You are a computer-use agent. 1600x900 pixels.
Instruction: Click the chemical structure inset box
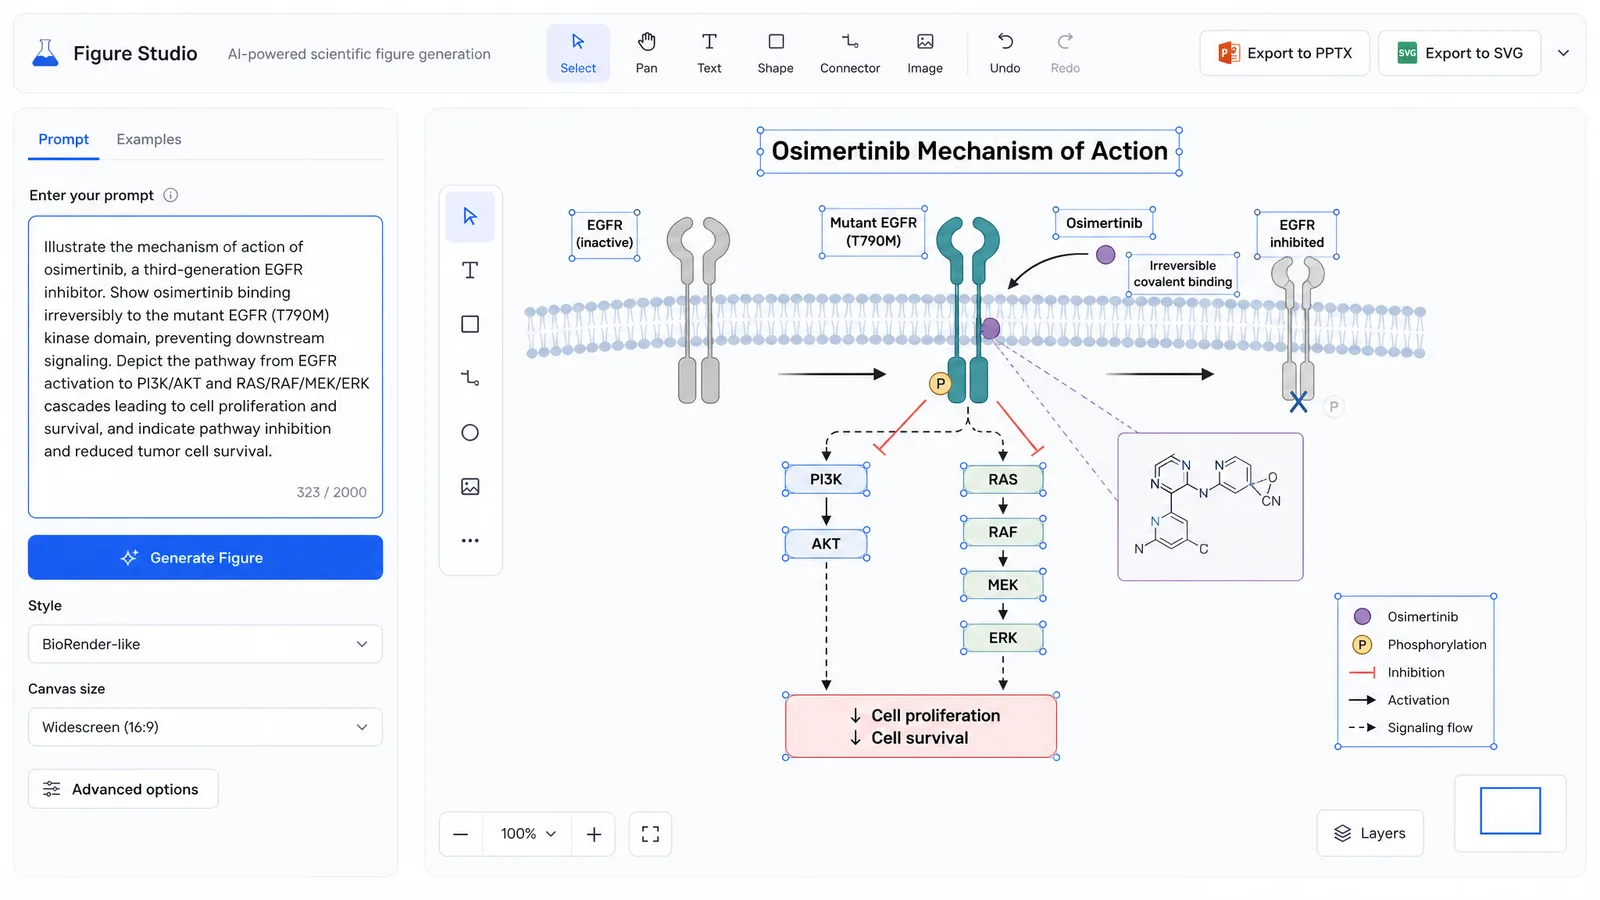(x=1210, y=507)
